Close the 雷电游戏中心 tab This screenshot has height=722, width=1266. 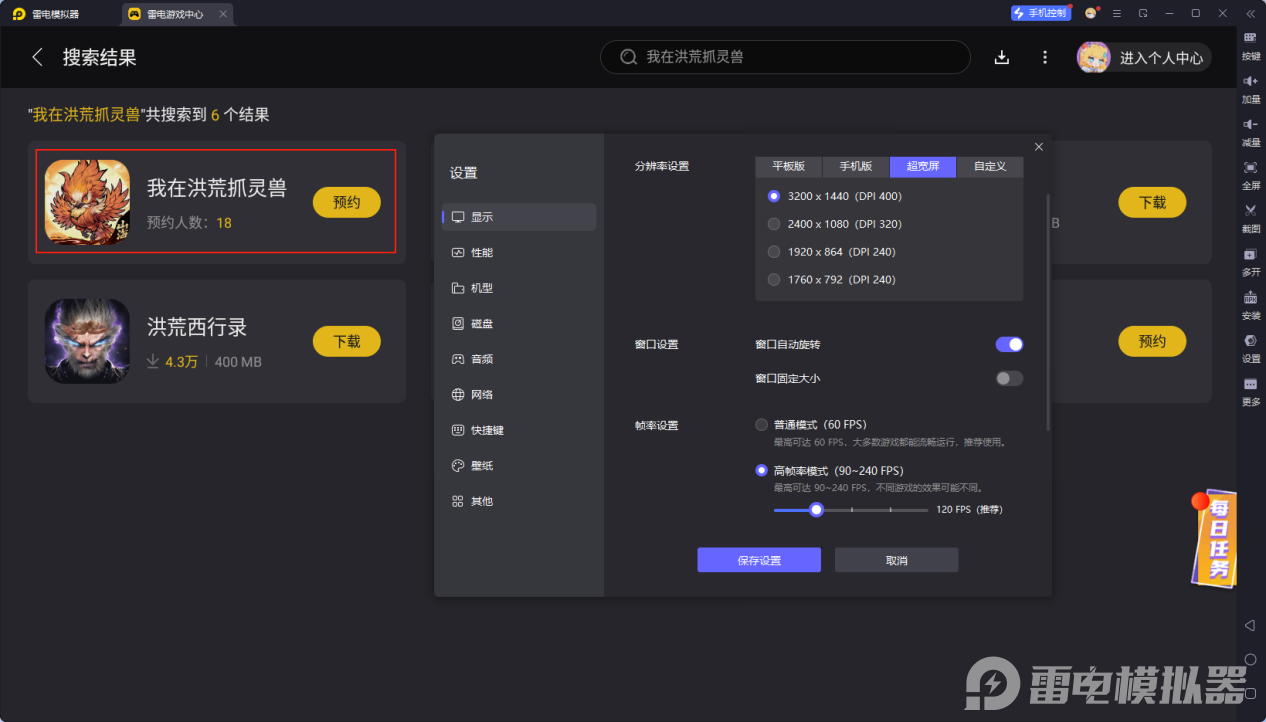(x=223, y=14)
